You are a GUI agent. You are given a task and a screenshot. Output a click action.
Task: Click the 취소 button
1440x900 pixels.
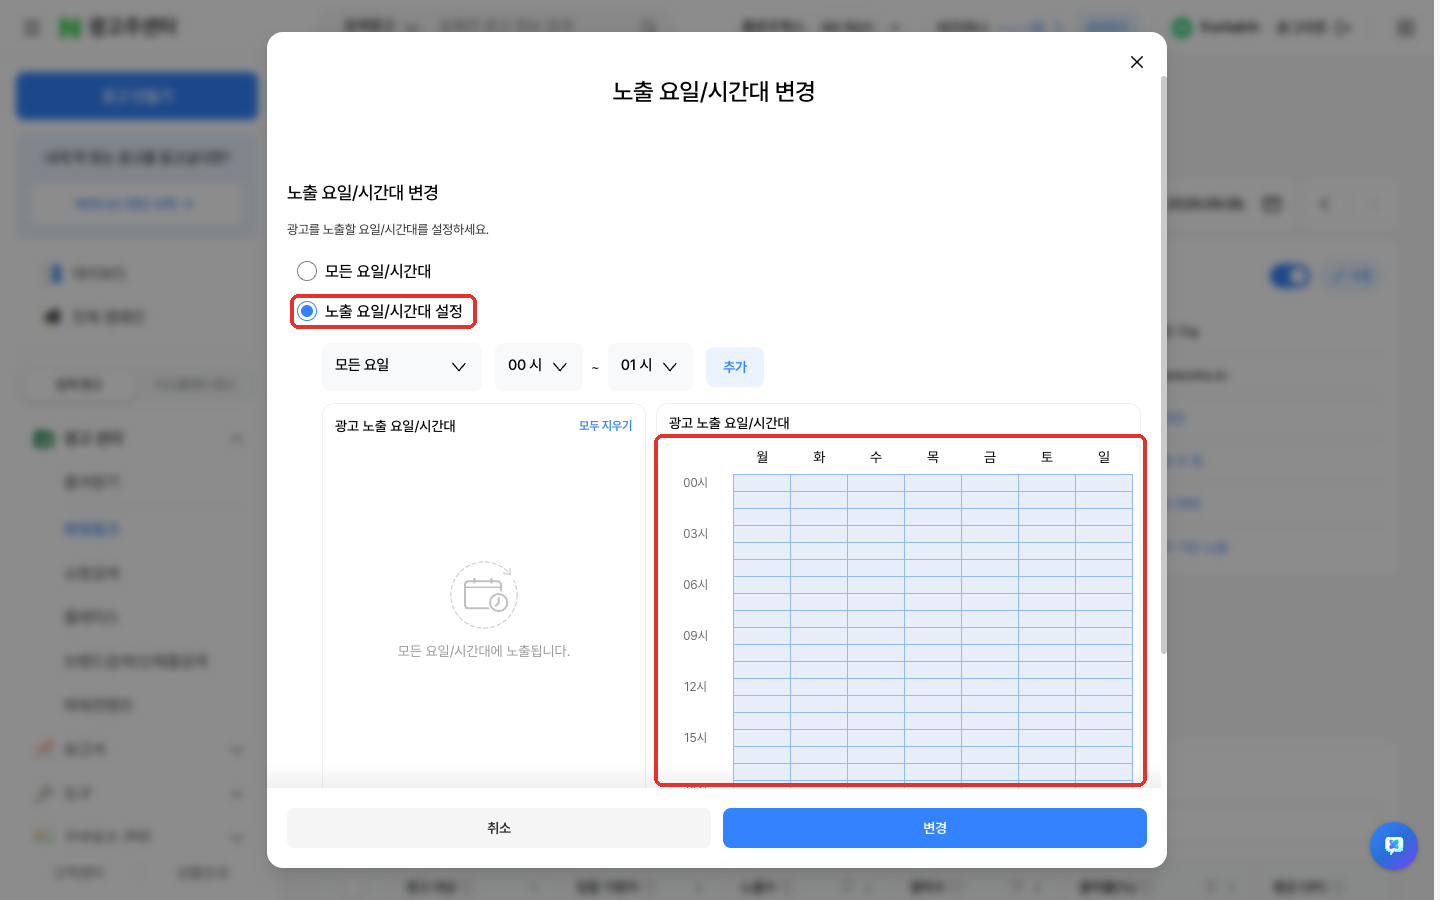click(x=499, y=828)
